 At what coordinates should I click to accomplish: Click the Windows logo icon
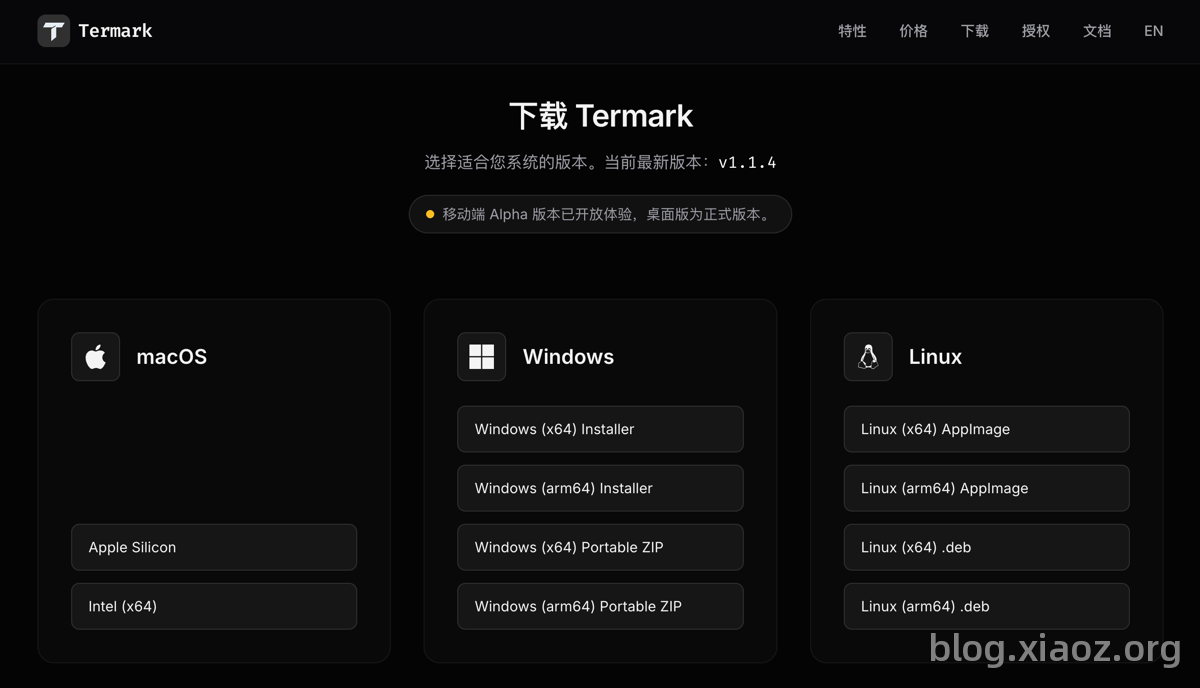coord(482,357)
